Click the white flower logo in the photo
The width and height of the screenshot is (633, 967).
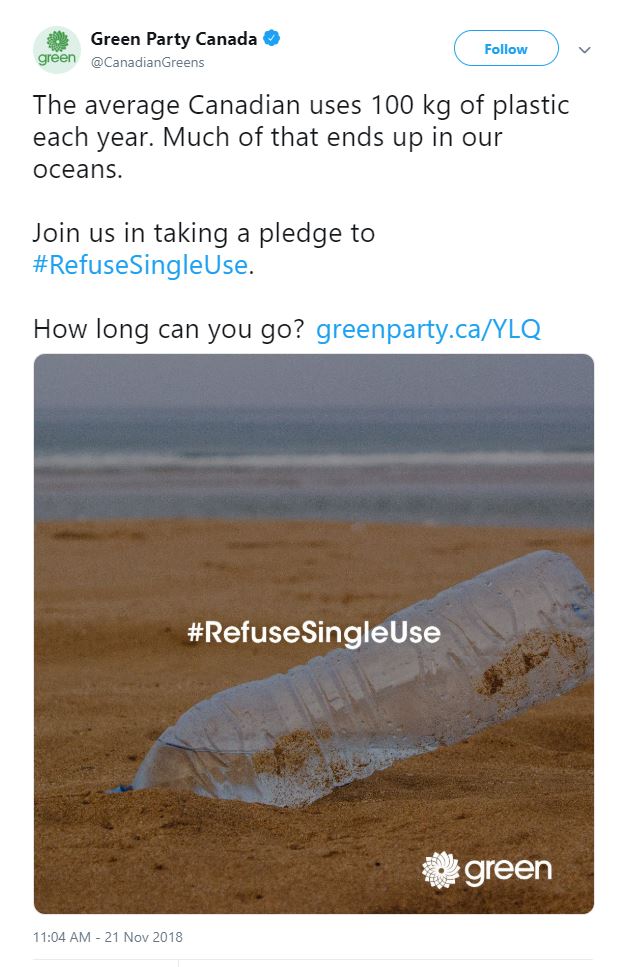tap(440, 868)
